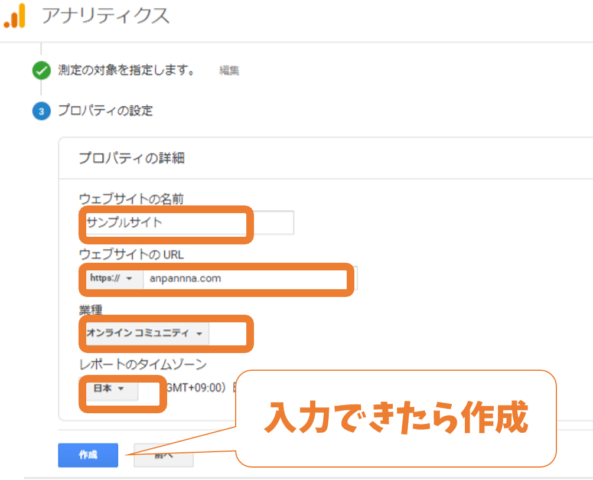The height and width of the screenshot is (480, 593).
Task: Open the オンライン コミュニティ industry dropdown
Action: [147, 333]
